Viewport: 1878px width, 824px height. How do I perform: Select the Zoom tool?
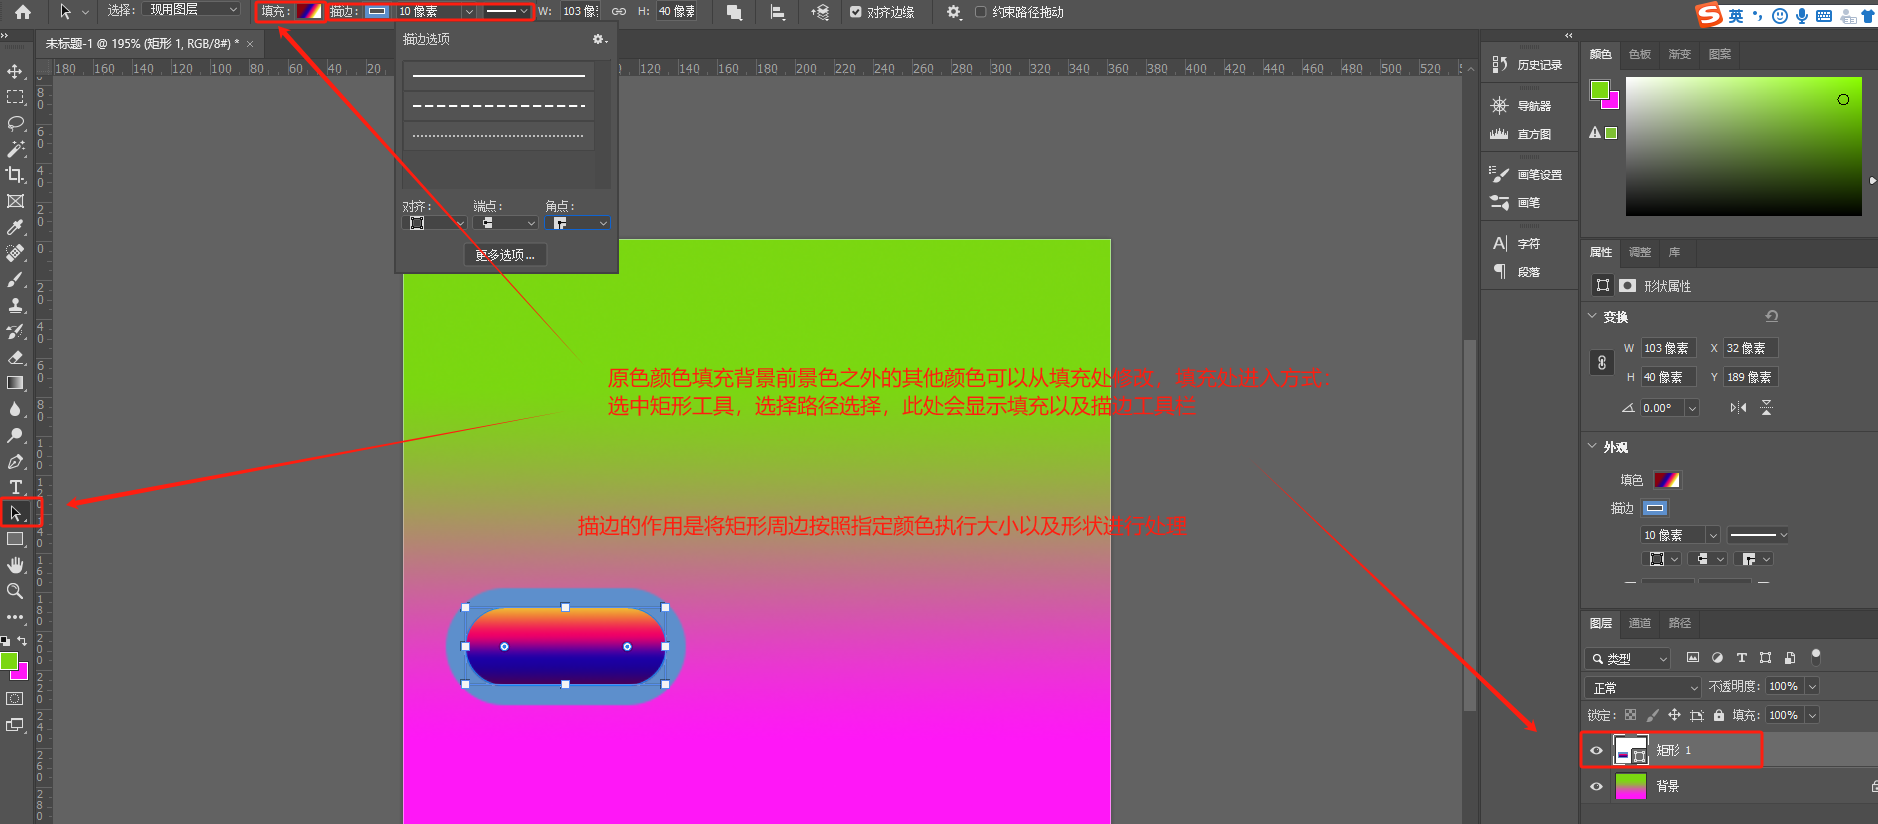[15, 591]
